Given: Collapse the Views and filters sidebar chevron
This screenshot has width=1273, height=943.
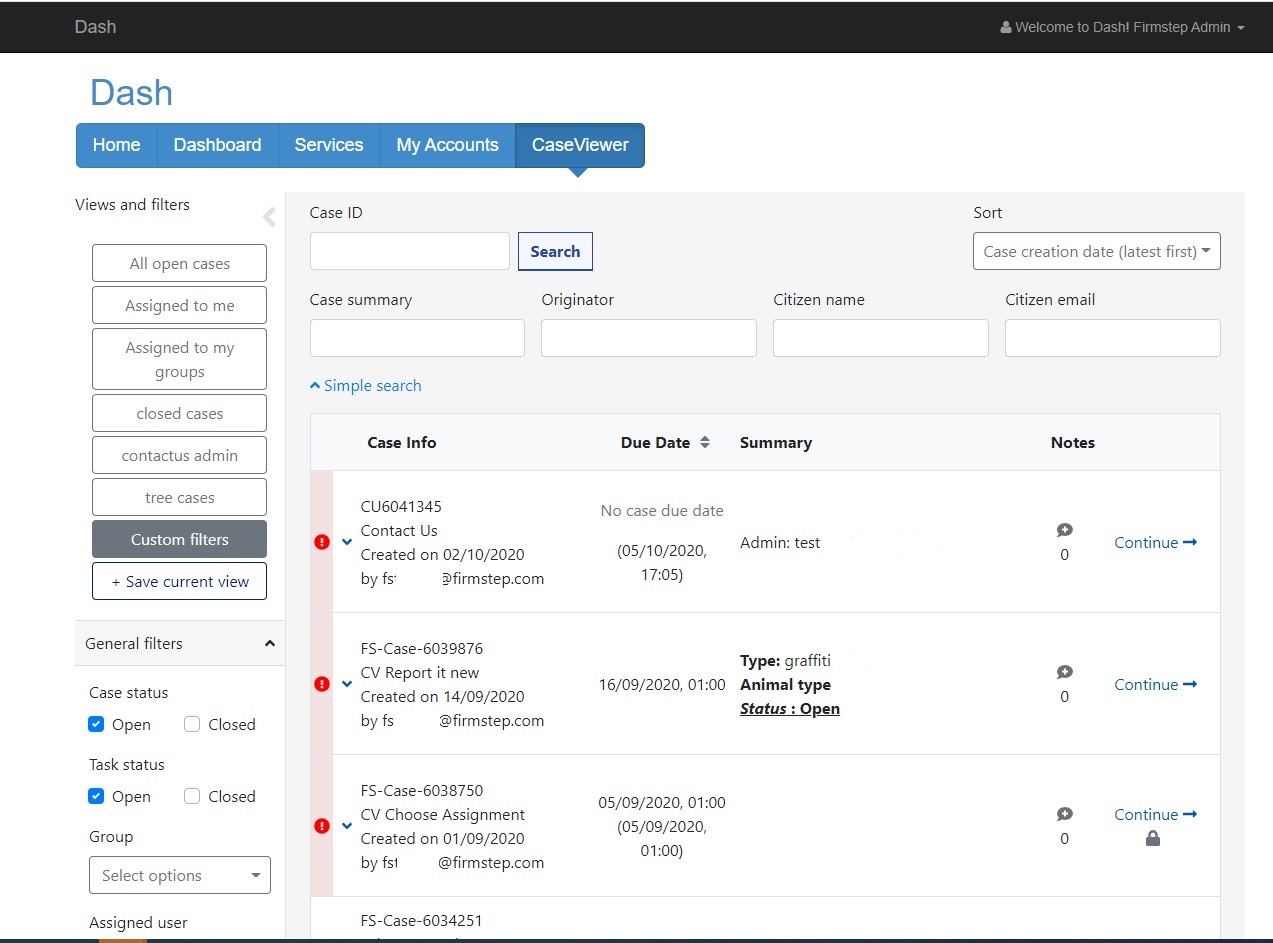Looking at the screenshot, I should (268, 217).
